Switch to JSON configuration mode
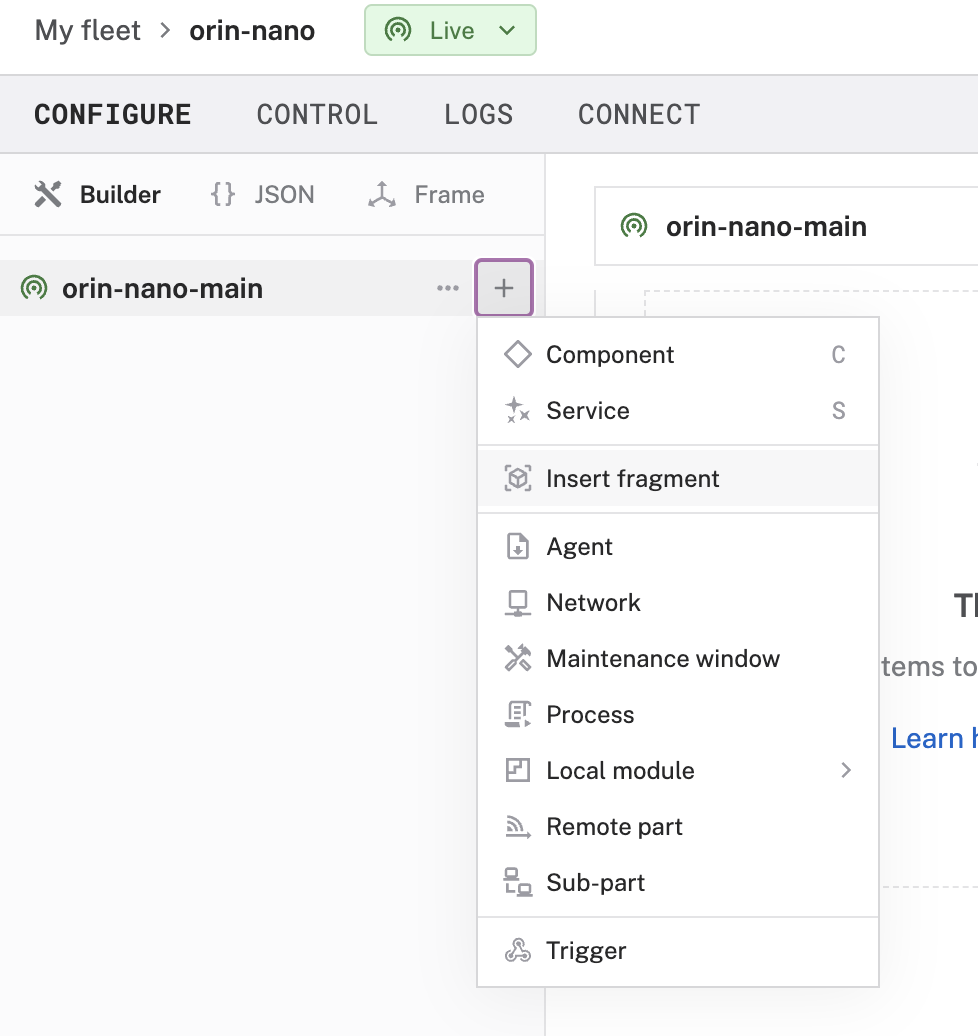The height and width of the screenshot is (1036, 978). [263, 195]
